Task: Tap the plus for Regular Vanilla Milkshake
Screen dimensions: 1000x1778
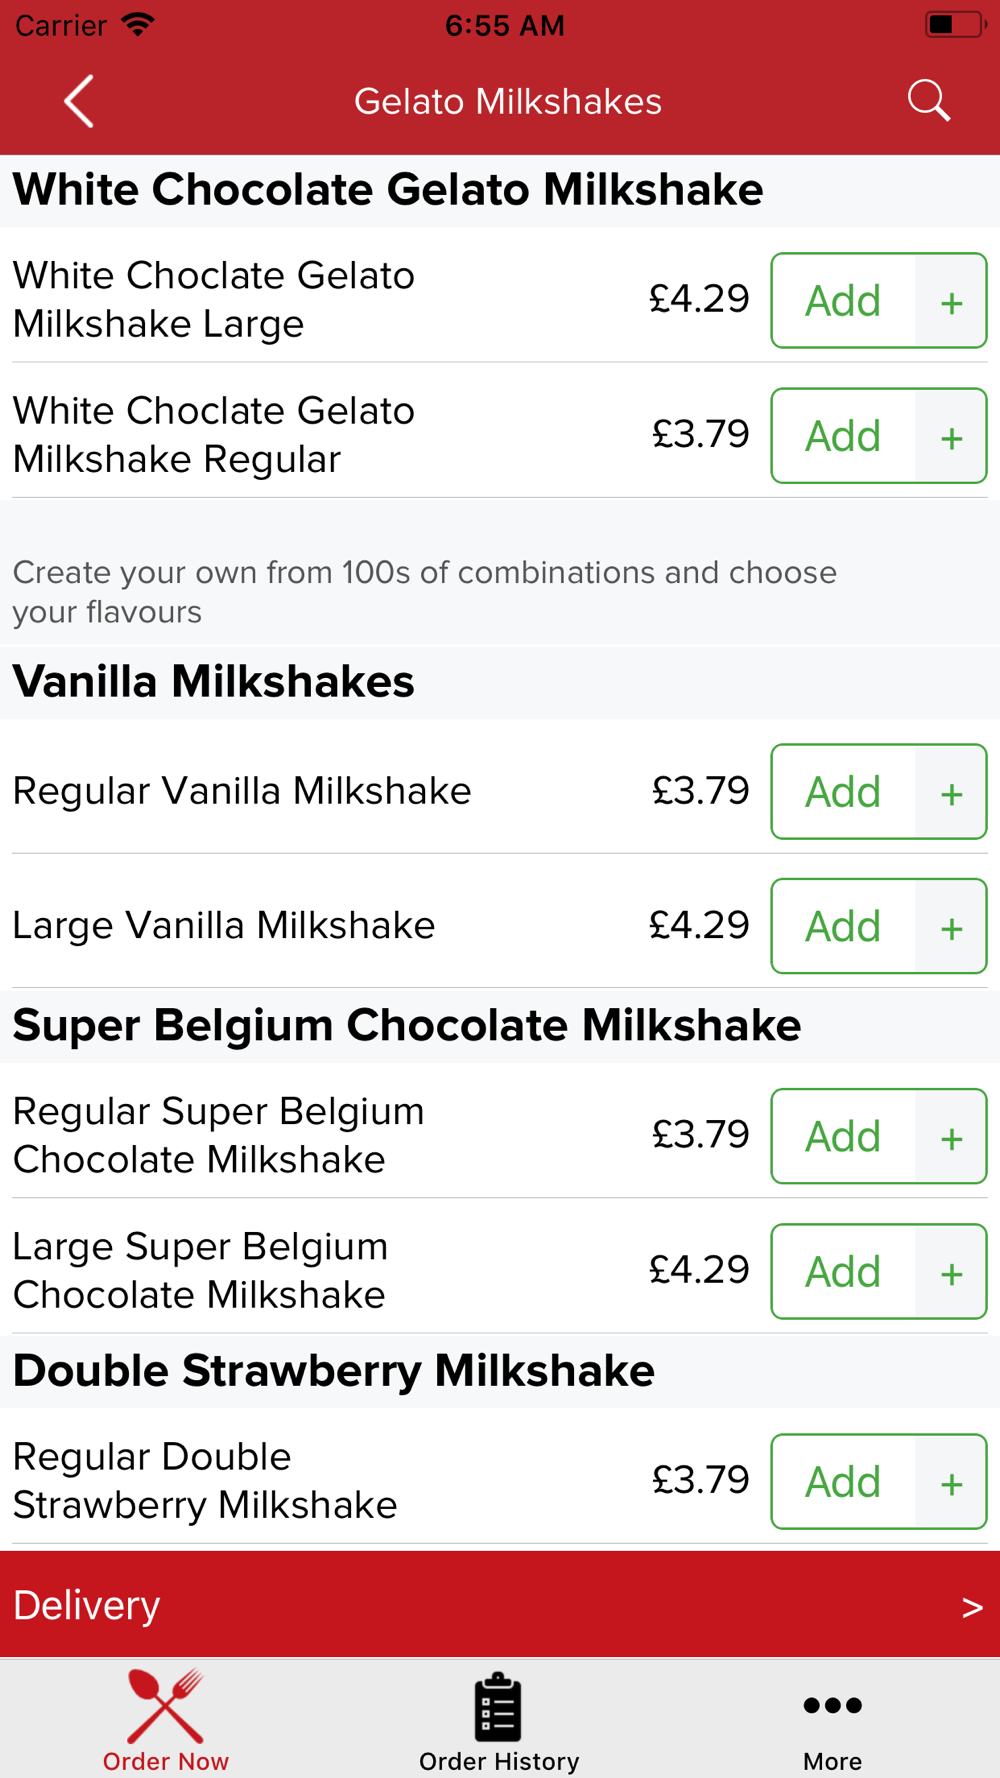Action: [x=951, y=792]
